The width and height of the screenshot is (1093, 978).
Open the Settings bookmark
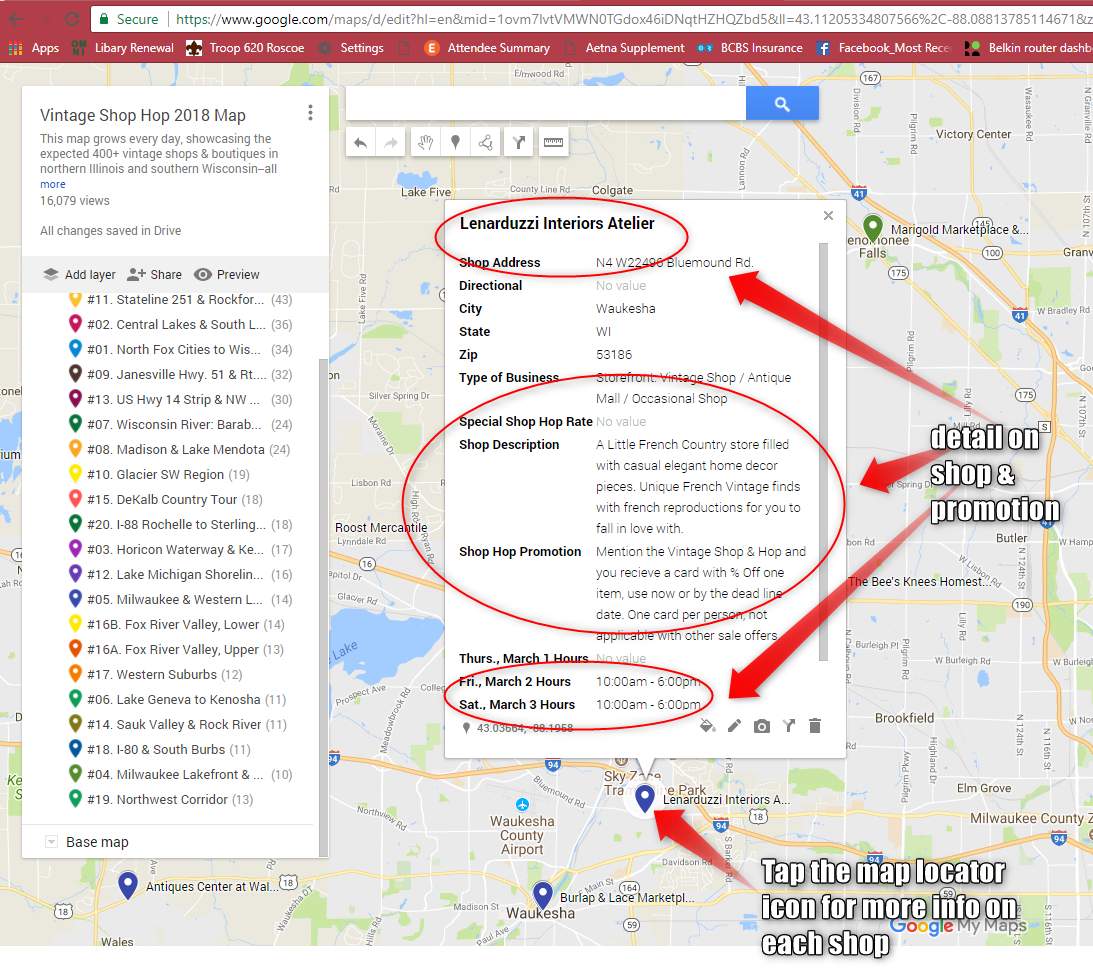[351, 48]
